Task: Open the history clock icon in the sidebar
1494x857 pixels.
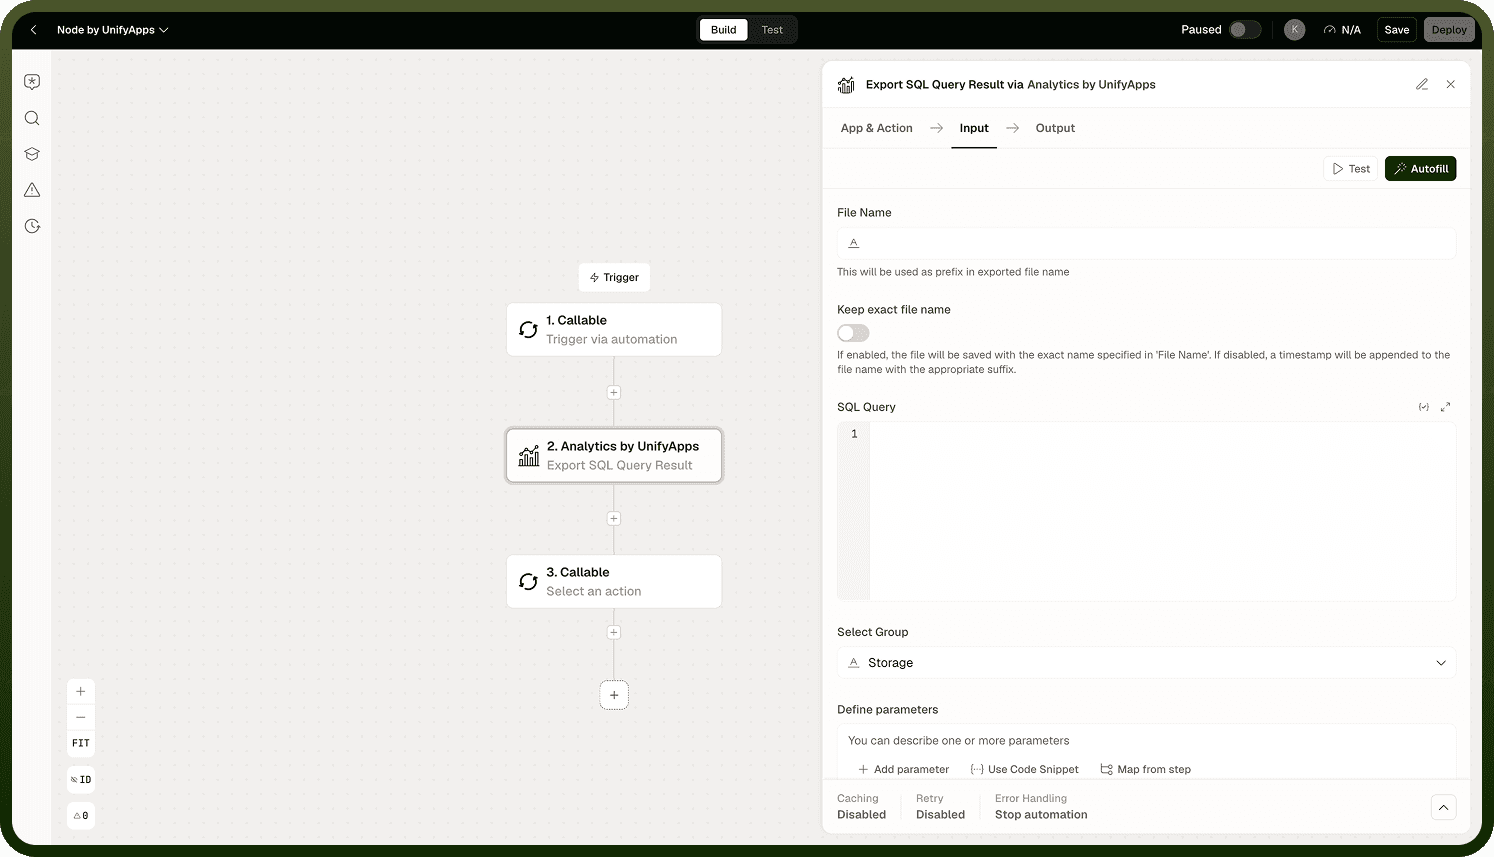Action: click(x=32, y=226)
